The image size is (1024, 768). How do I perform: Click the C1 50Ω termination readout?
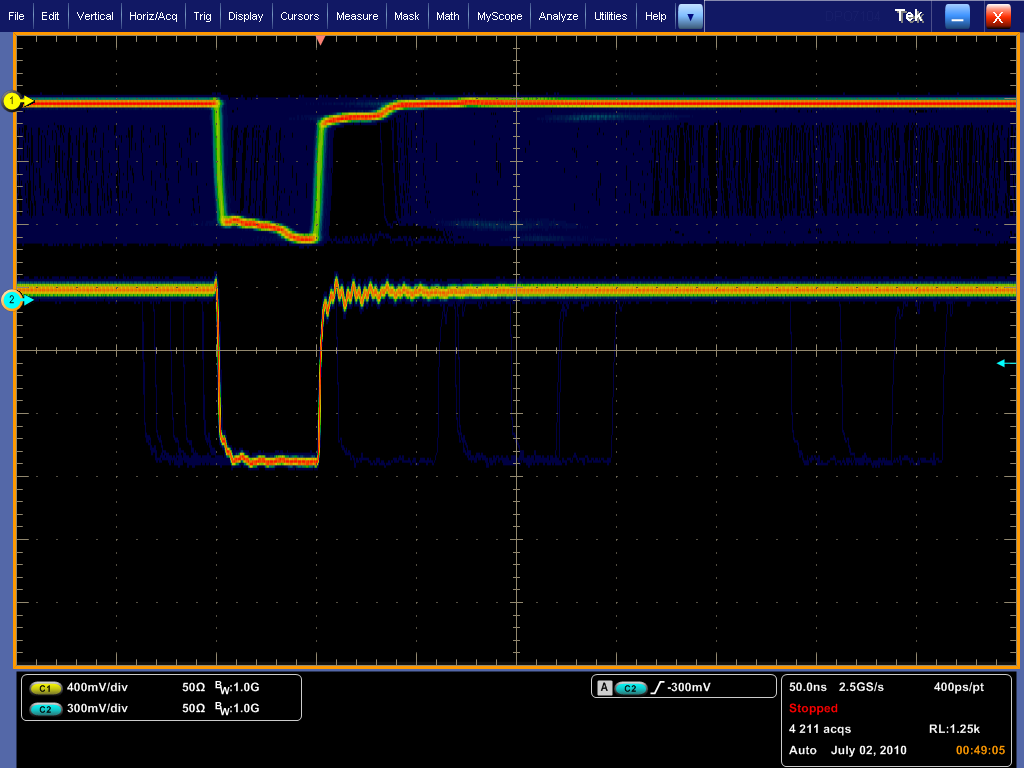(193, 687)
